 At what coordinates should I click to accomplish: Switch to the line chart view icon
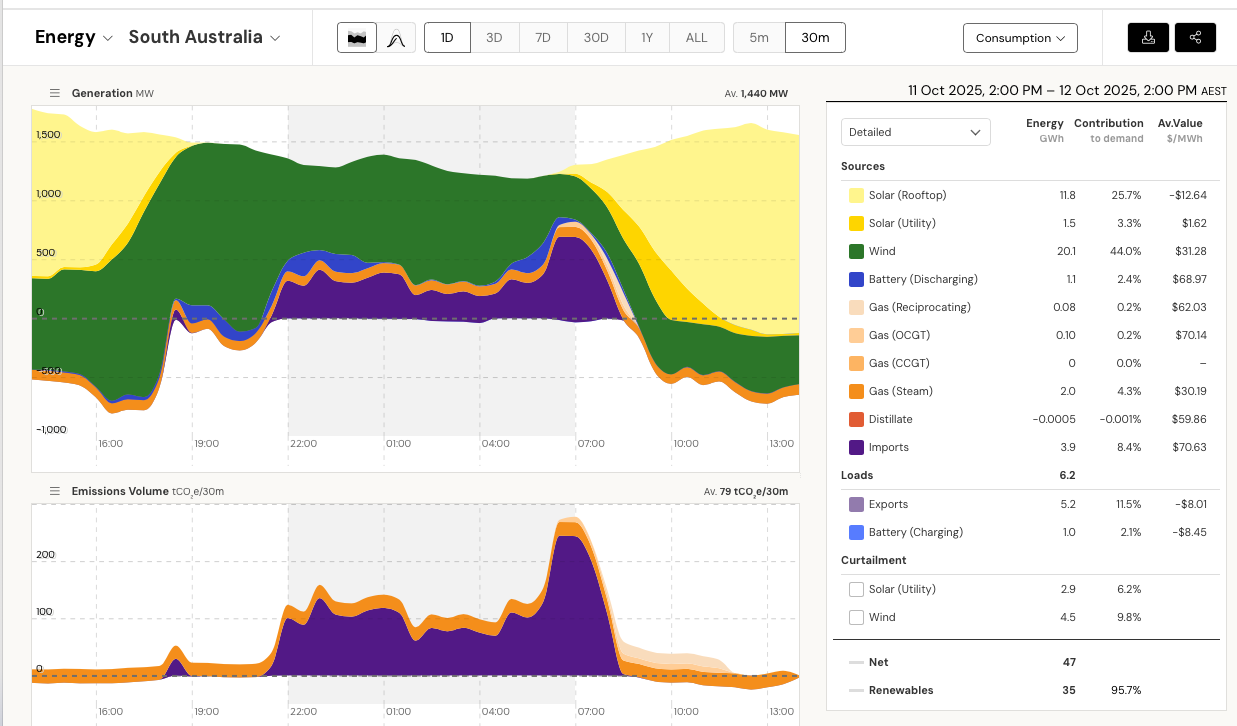click(395, 38)
